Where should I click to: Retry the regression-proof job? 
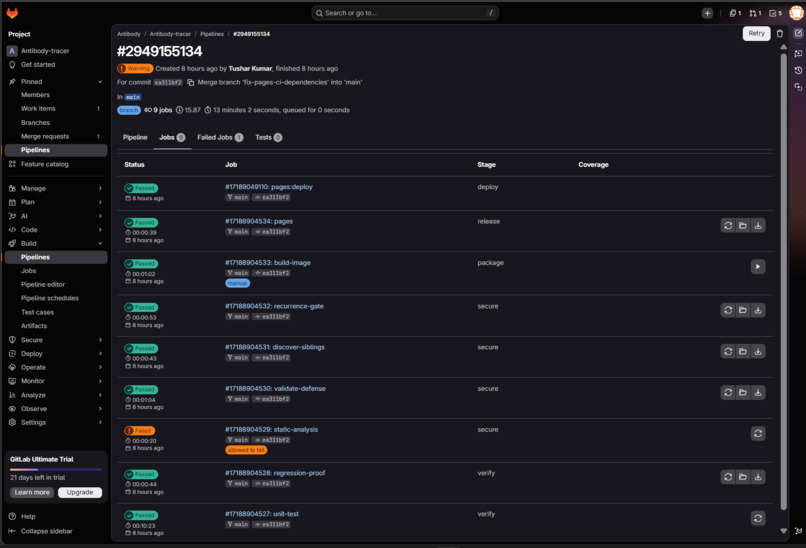(x=728, y=477)
